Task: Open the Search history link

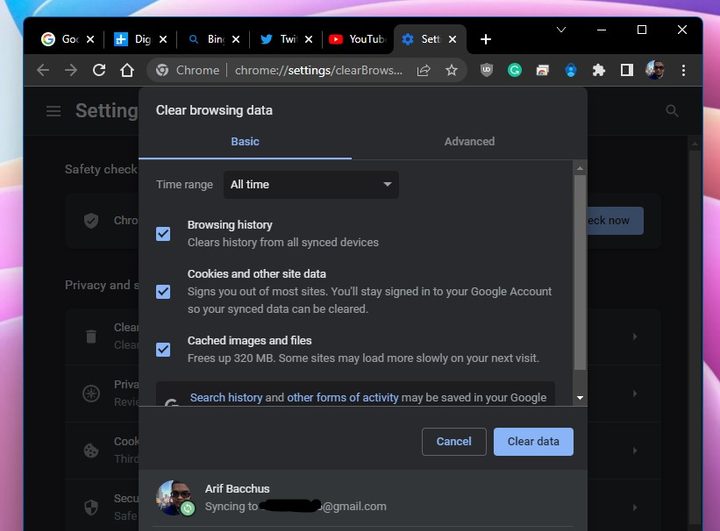Action: click(x=226, y=398)
